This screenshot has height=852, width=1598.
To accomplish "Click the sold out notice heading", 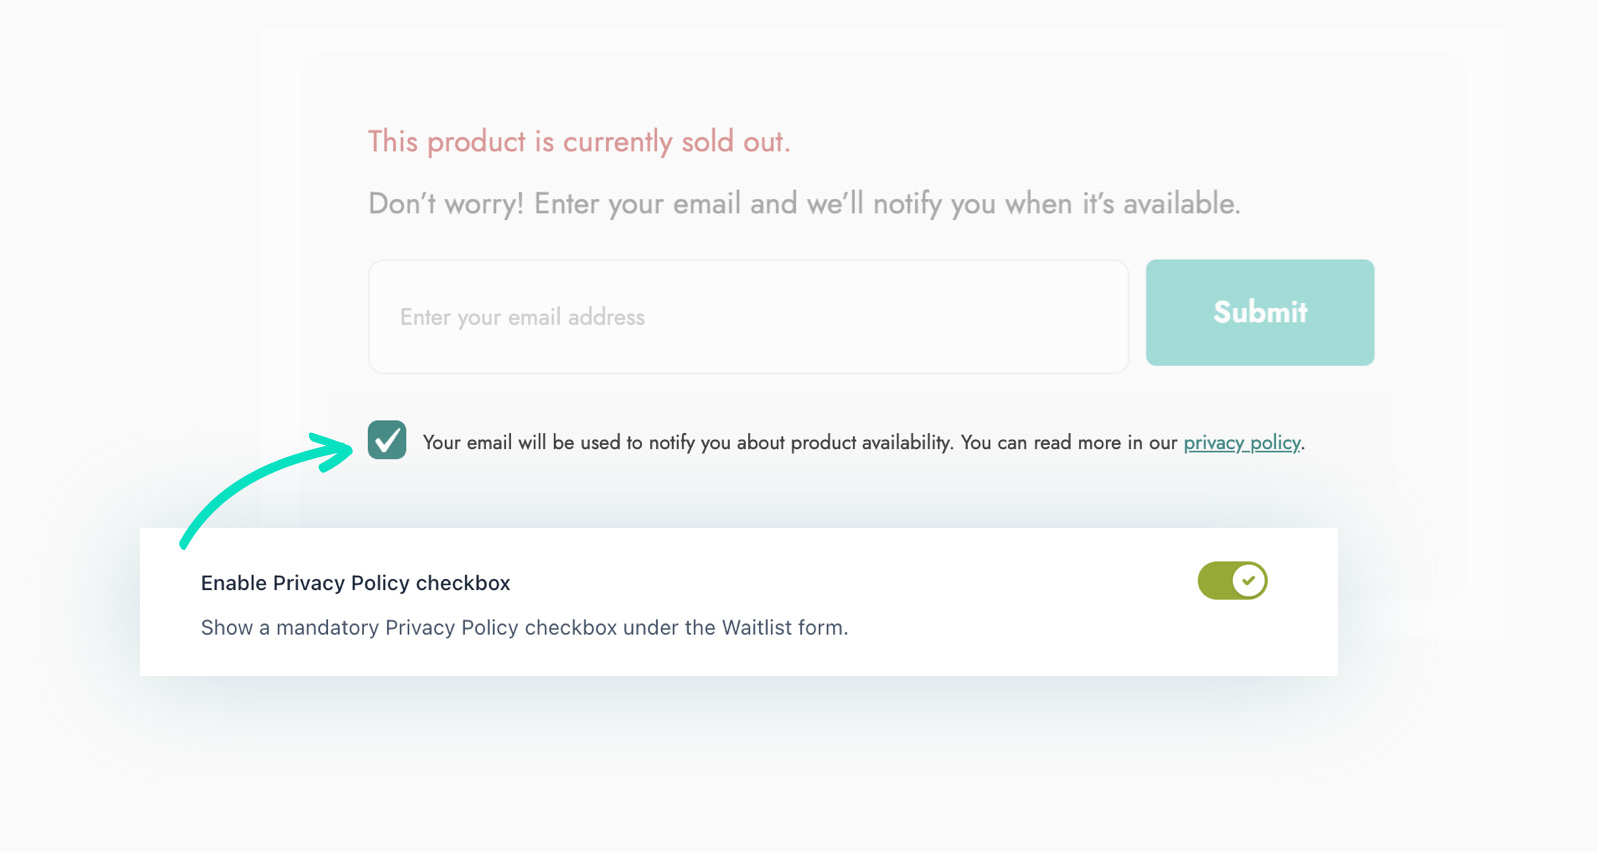I will 578,141.
